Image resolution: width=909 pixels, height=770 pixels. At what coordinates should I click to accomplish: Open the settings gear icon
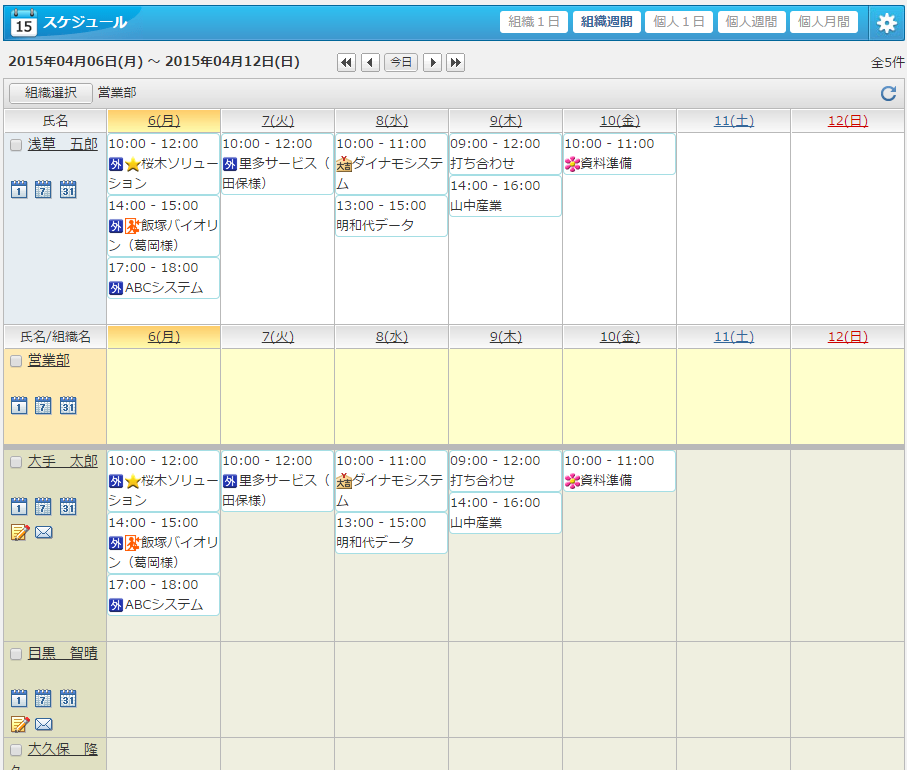coord(886,23)
